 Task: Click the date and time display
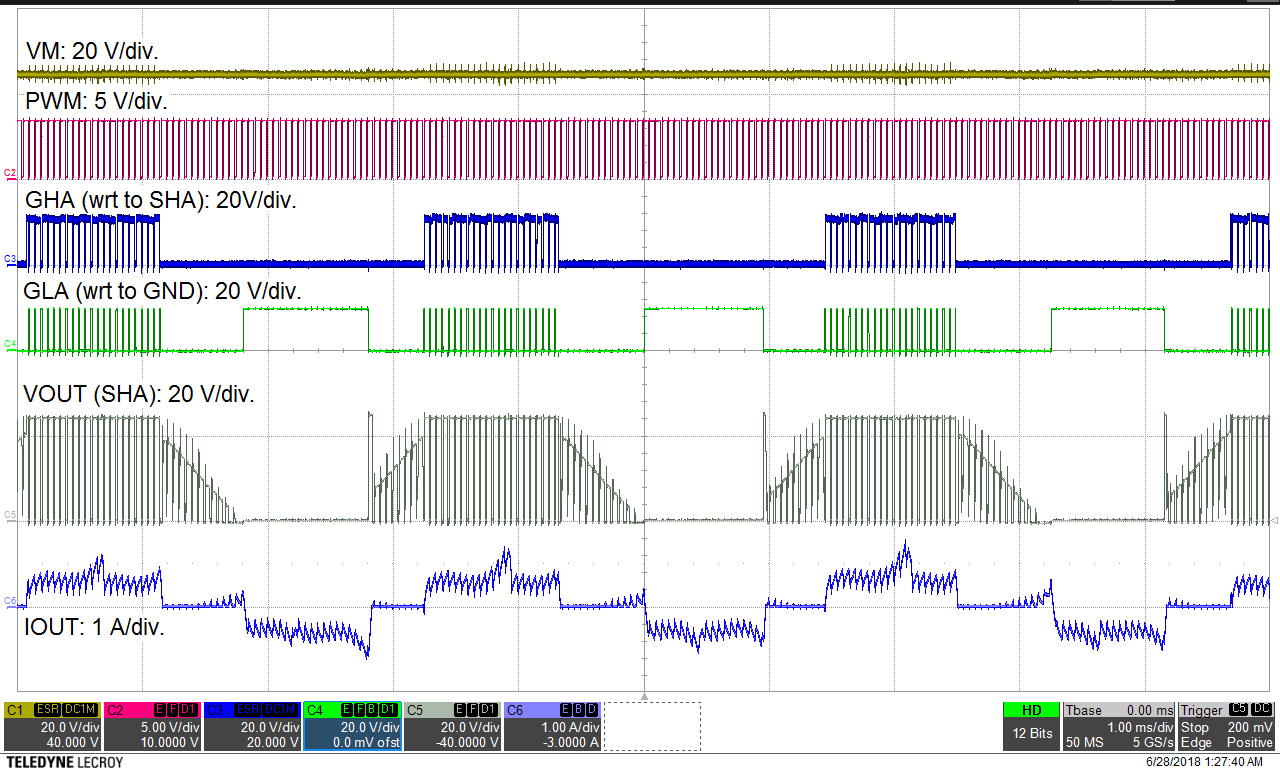(x=1205, y=760)
